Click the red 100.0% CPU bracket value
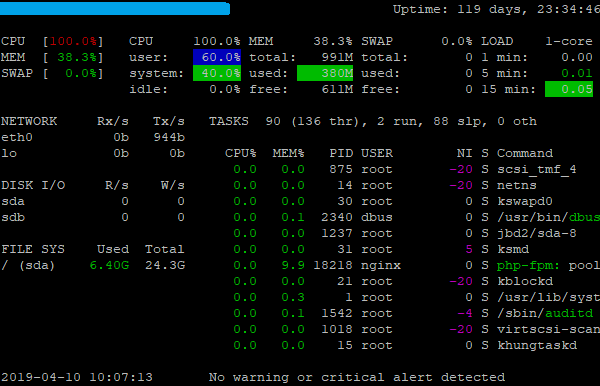The image size is (600, 386). pos(73,41)
